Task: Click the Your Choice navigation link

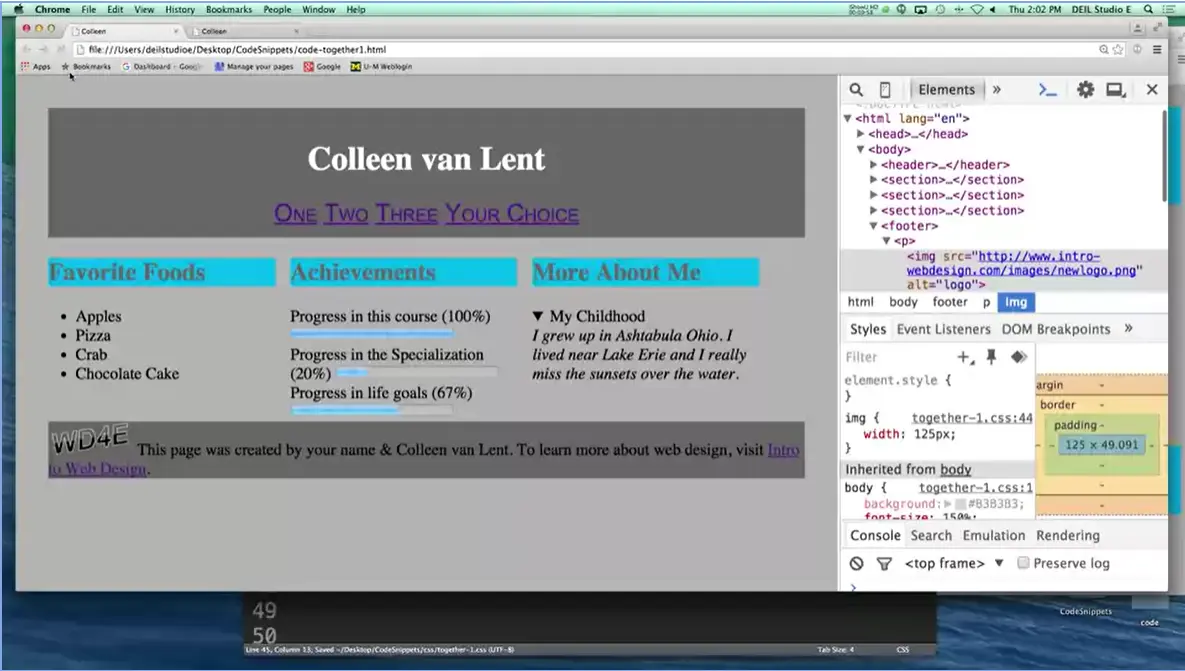Action: pyautogui.click(x=511, y=214)
